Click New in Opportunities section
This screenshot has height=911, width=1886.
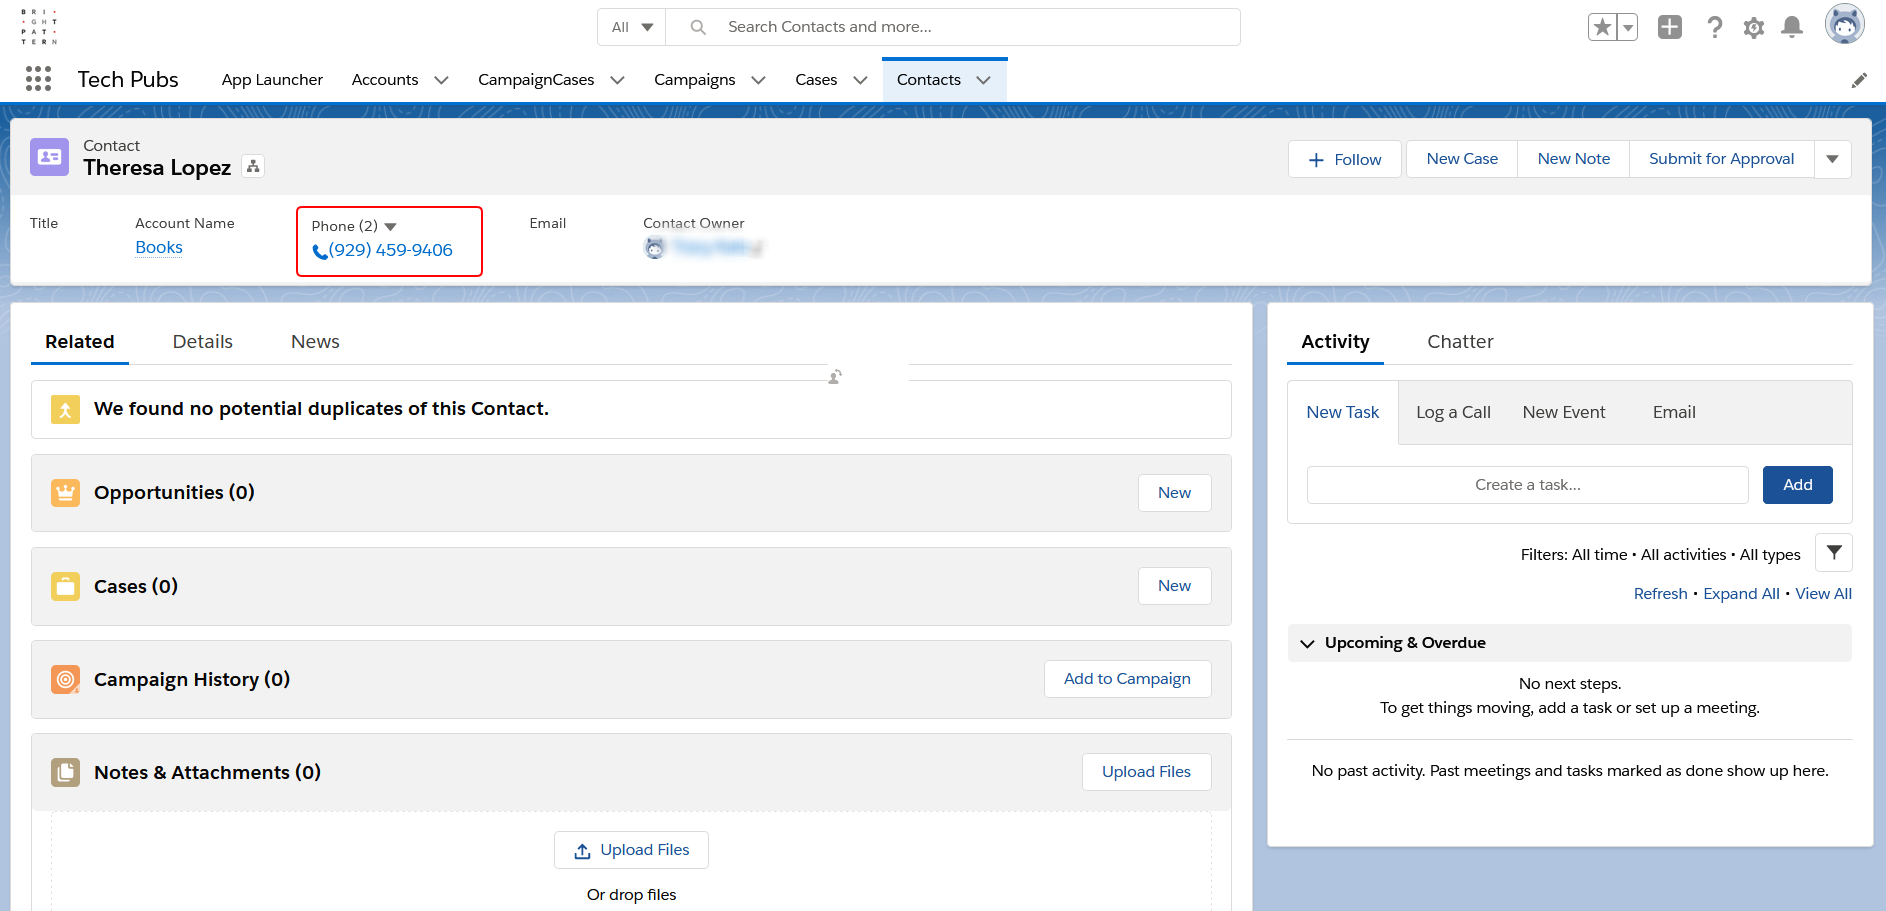(1175, 493)
